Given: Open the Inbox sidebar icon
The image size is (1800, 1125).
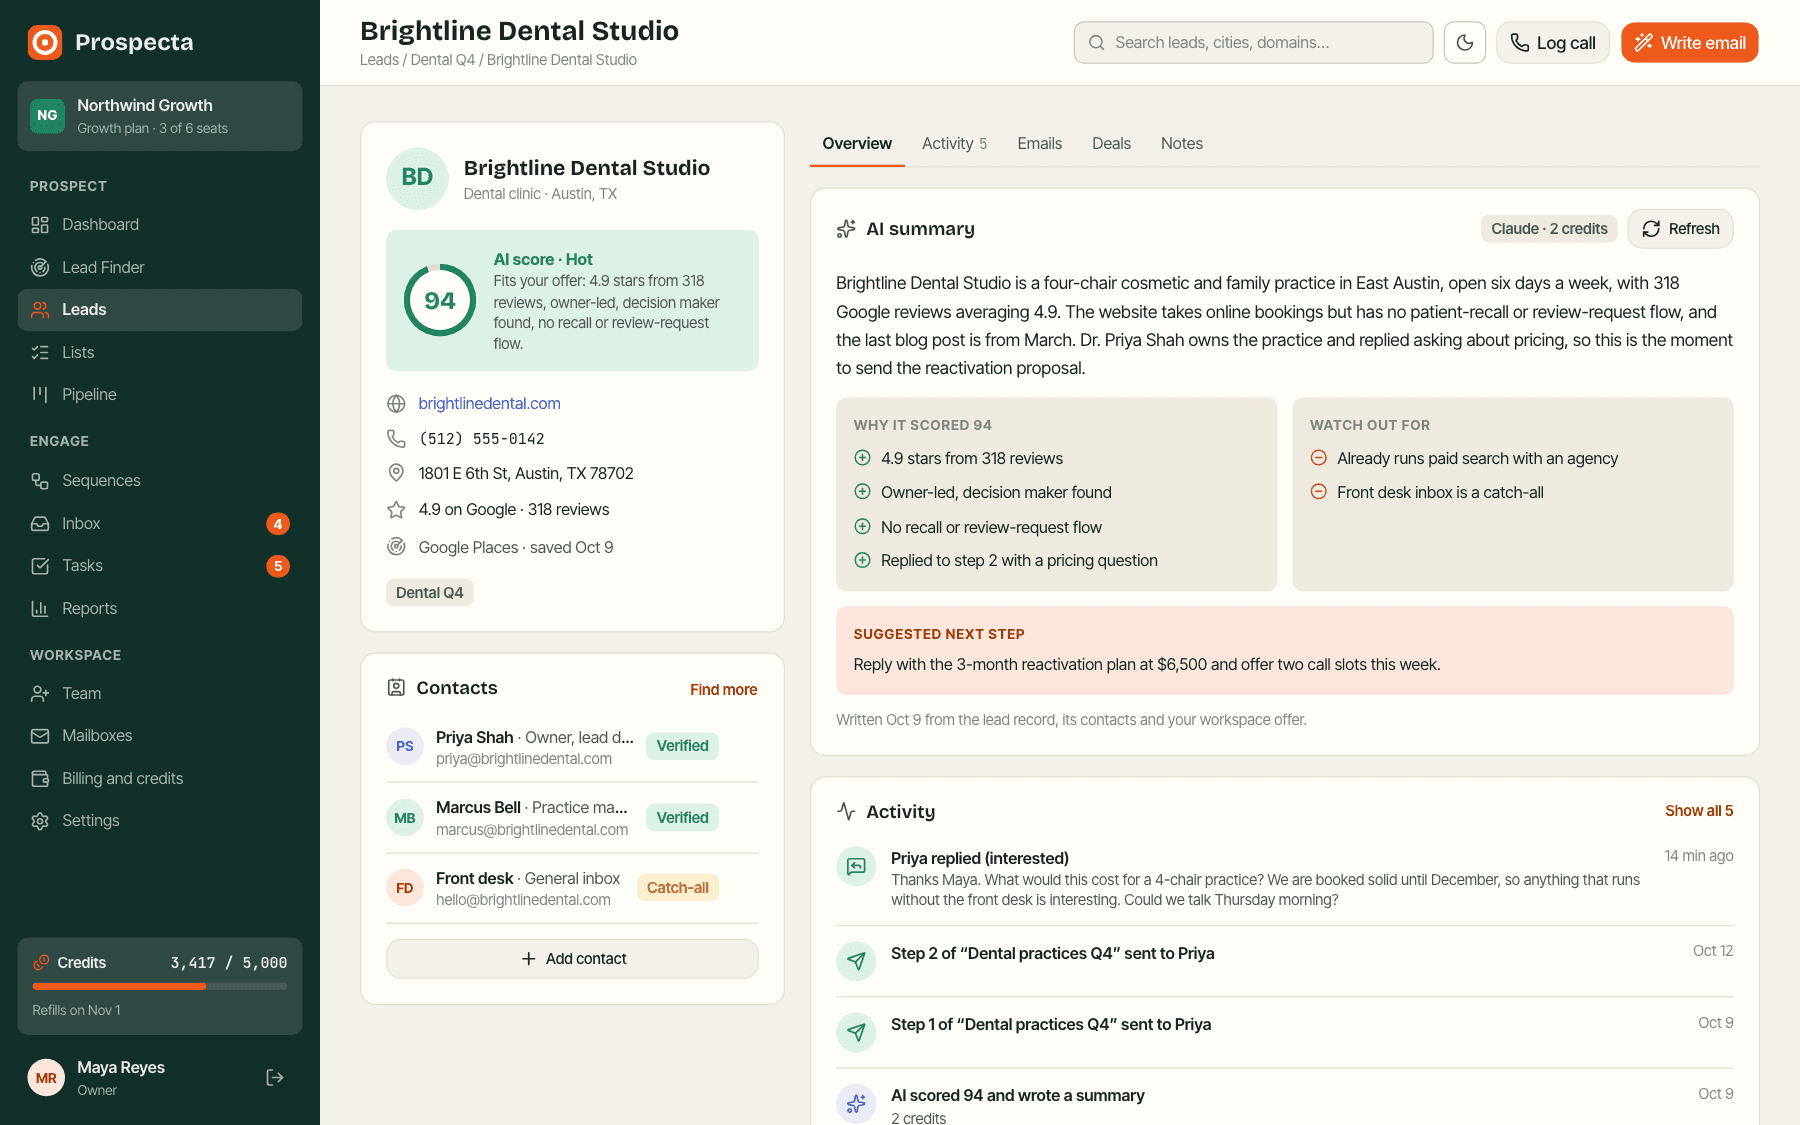Looking at the screenshot, I should [x=40, y=523].
